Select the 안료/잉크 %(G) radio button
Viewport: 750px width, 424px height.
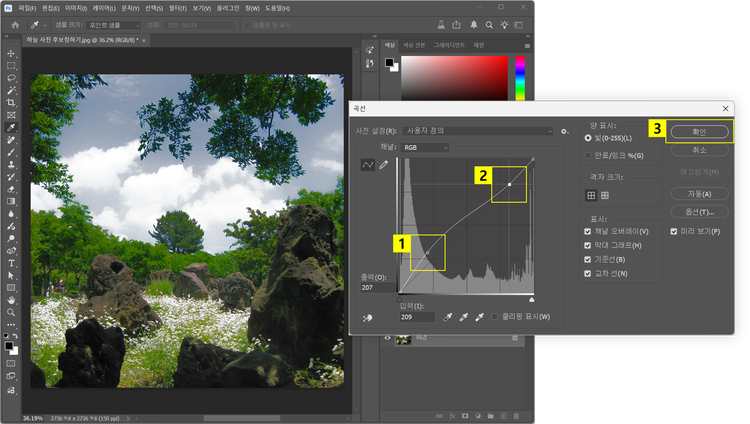pyautogui.click(x=588, y=155)
